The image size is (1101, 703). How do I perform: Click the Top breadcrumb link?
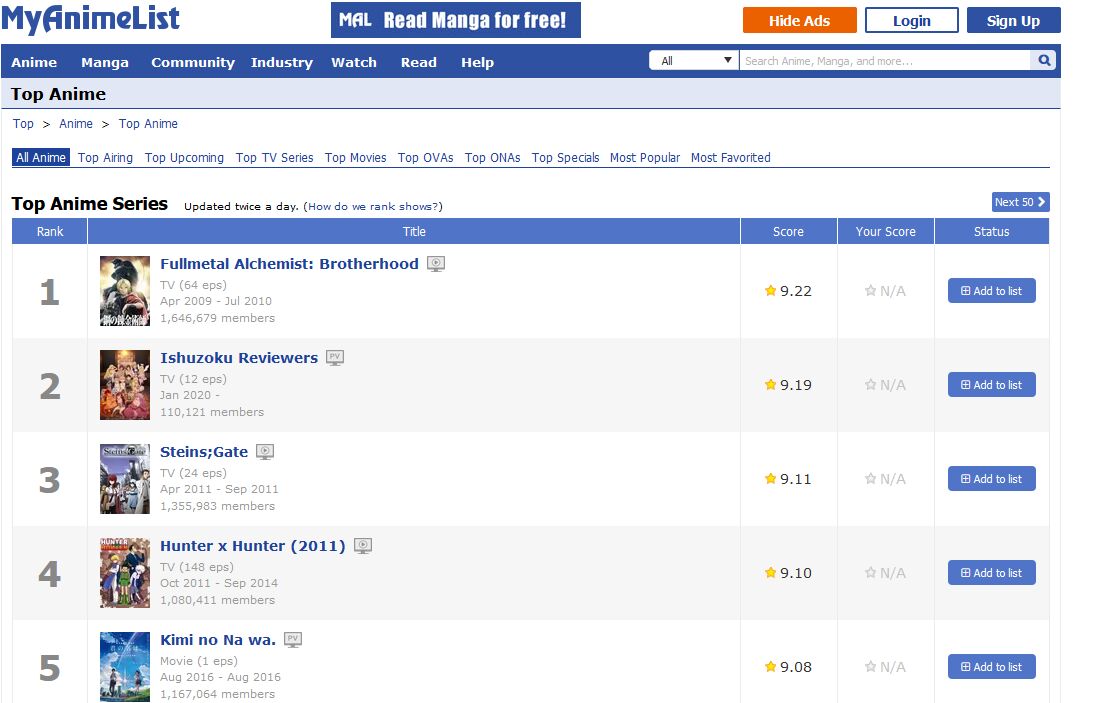point(23,124)
